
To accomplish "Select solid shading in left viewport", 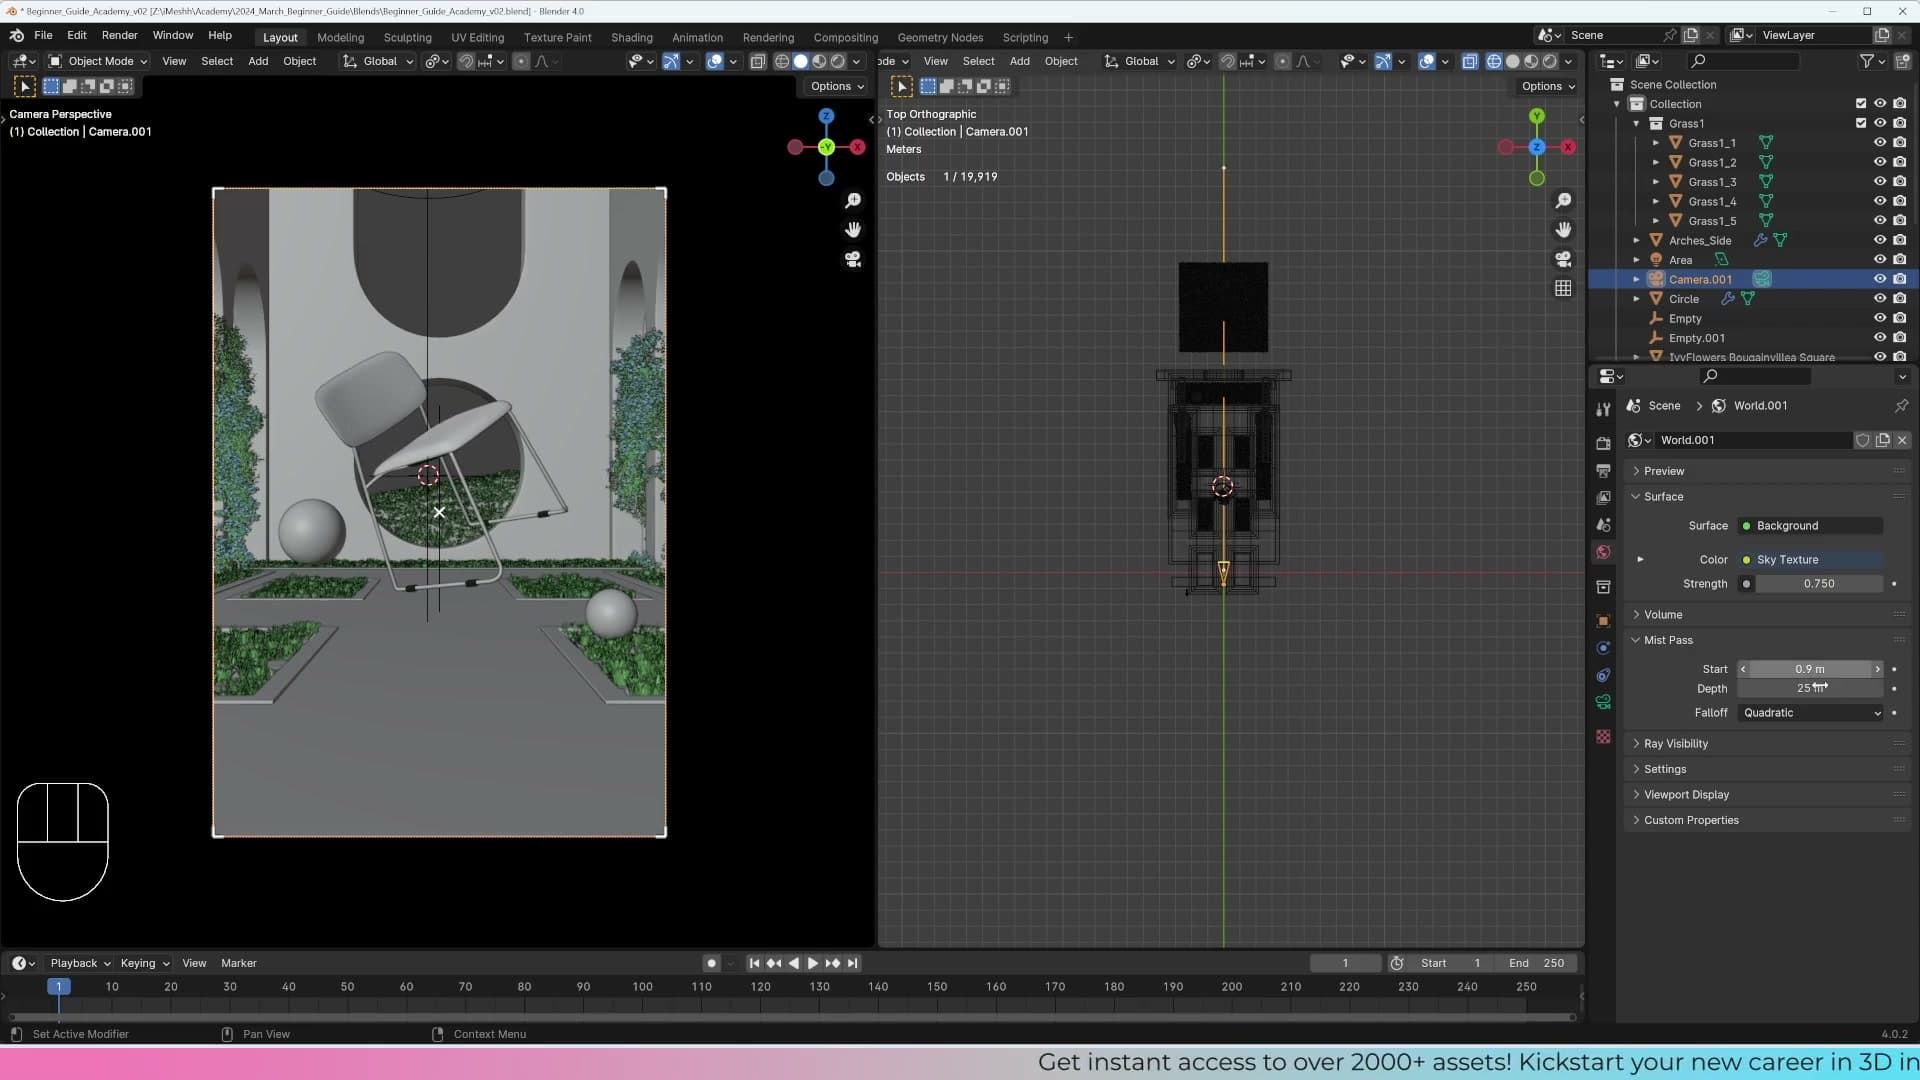I will [800, 61].
